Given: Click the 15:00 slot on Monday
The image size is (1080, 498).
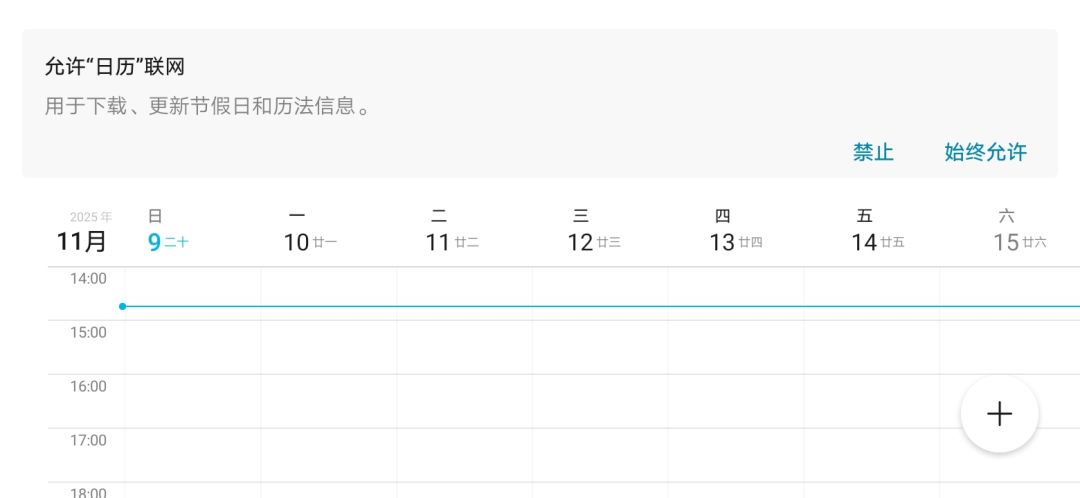Looking at the screenshot, I should (329, 347).
